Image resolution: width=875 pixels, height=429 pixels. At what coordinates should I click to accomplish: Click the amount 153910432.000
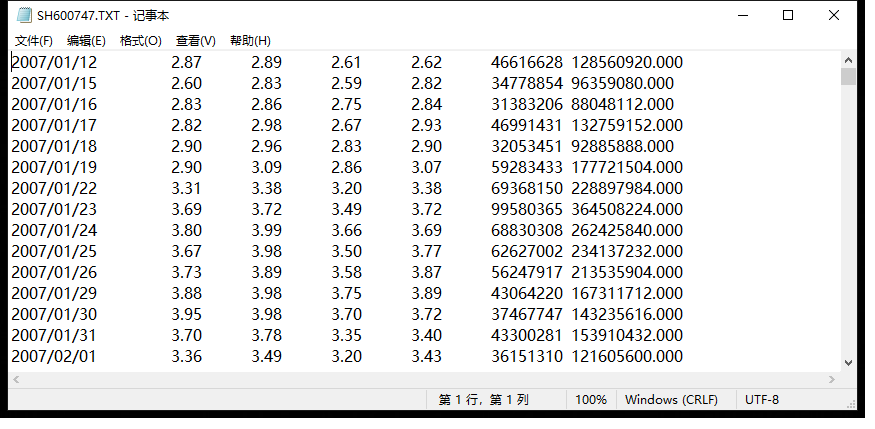pos(627,335)
